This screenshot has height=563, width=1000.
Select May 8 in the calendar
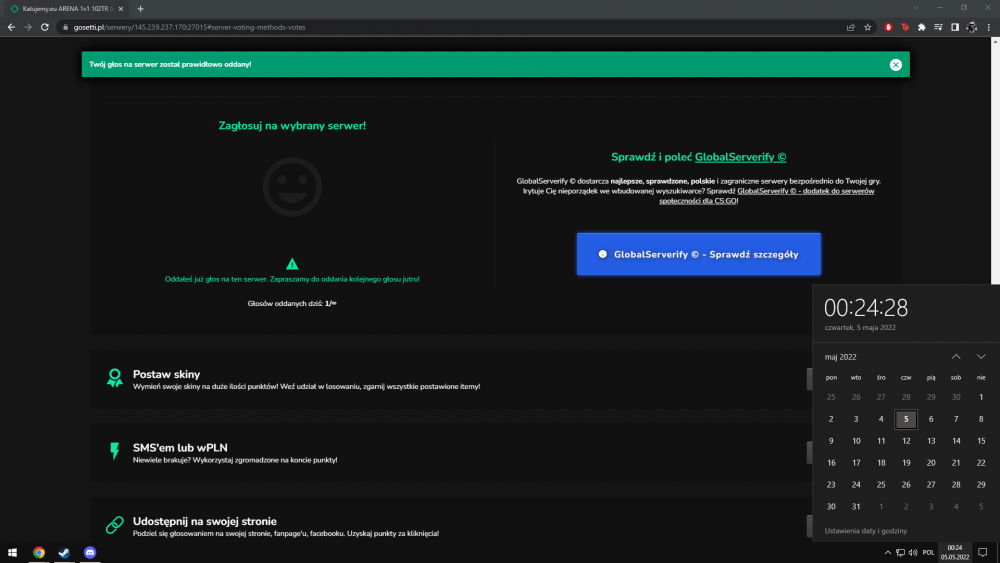[x=981, y=419]
